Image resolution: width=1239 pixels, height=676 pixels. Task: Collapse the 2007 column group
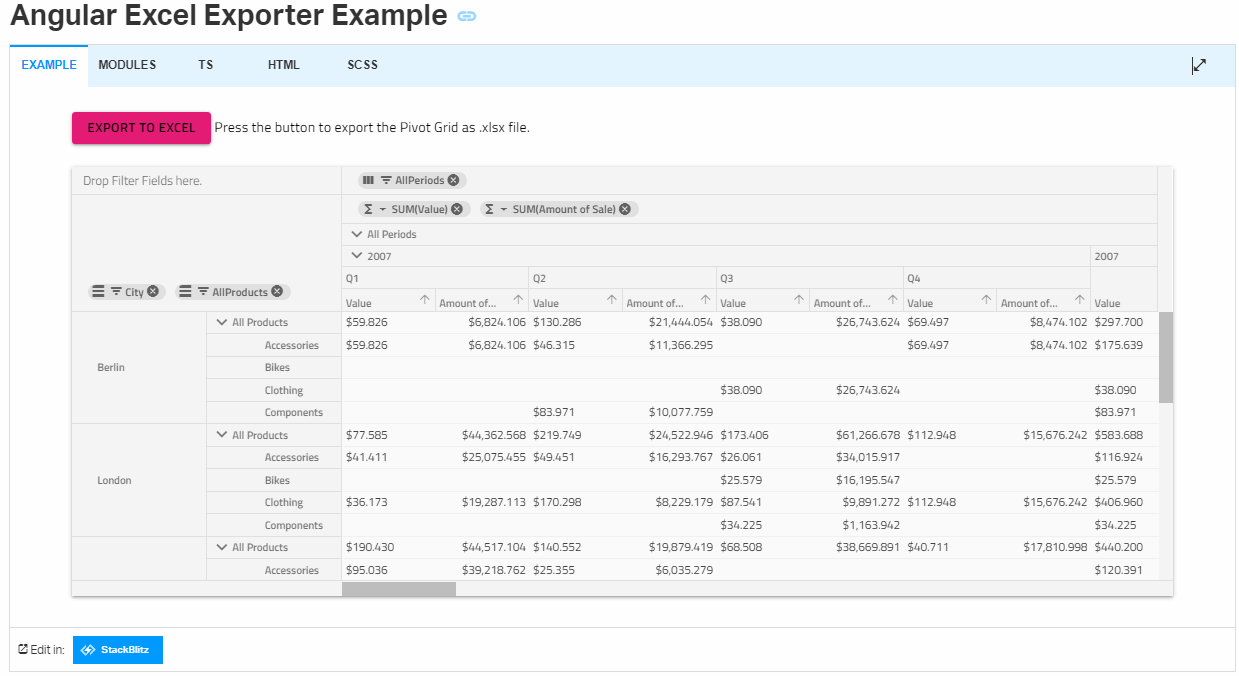tap(357, 255)
